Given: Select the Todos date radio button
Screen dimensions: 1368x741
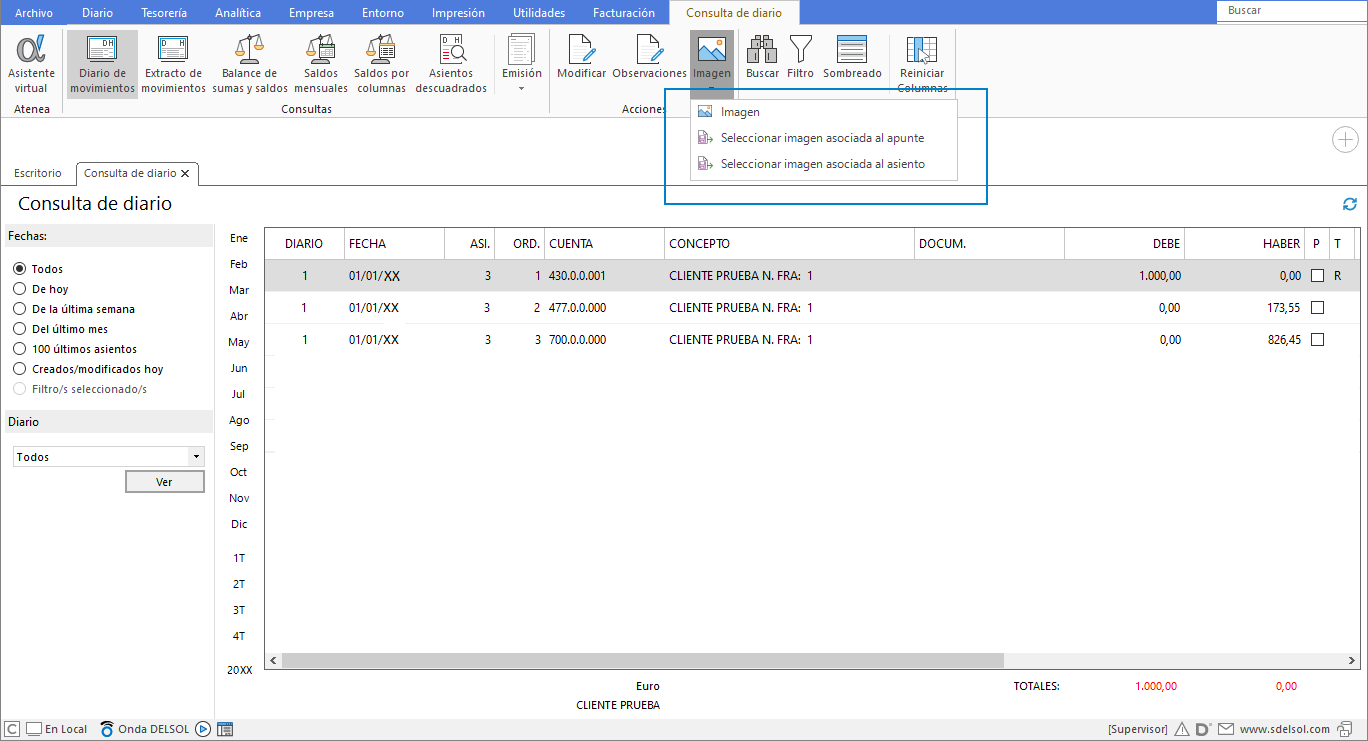Looking at the screenshot, I should (x=19, y=269).
